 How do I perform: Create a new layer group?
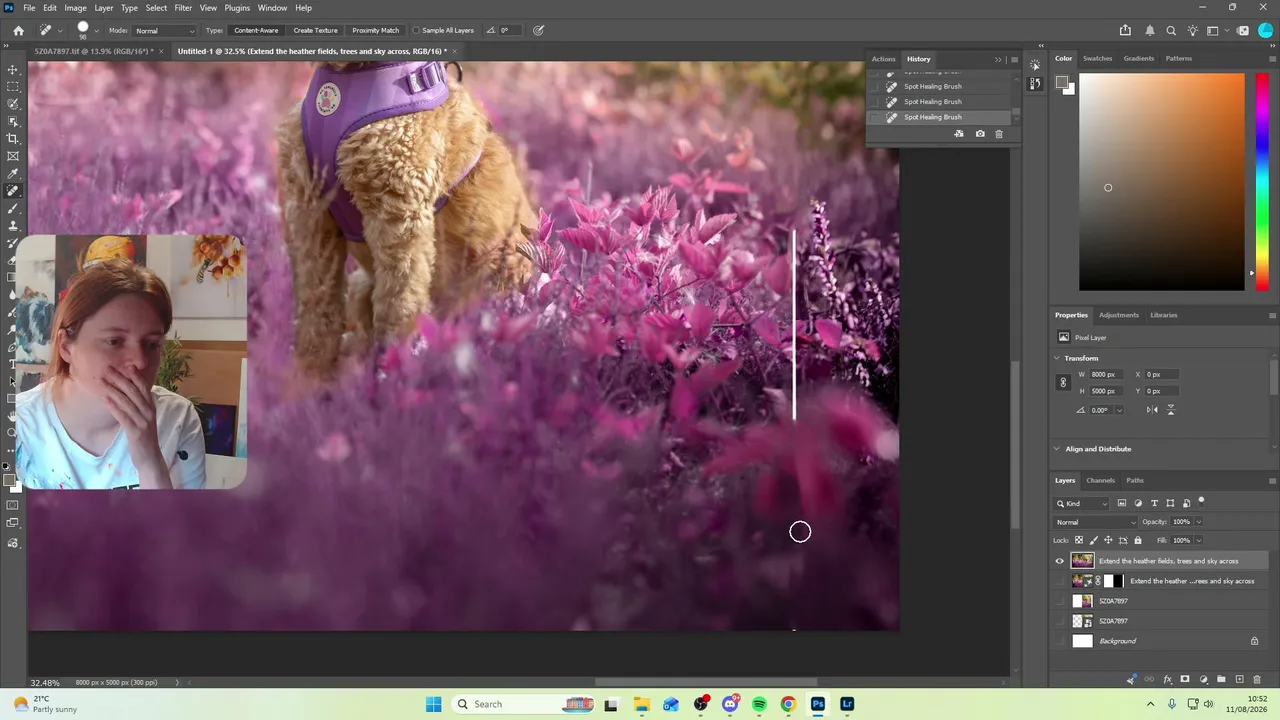pos(1221,680)
